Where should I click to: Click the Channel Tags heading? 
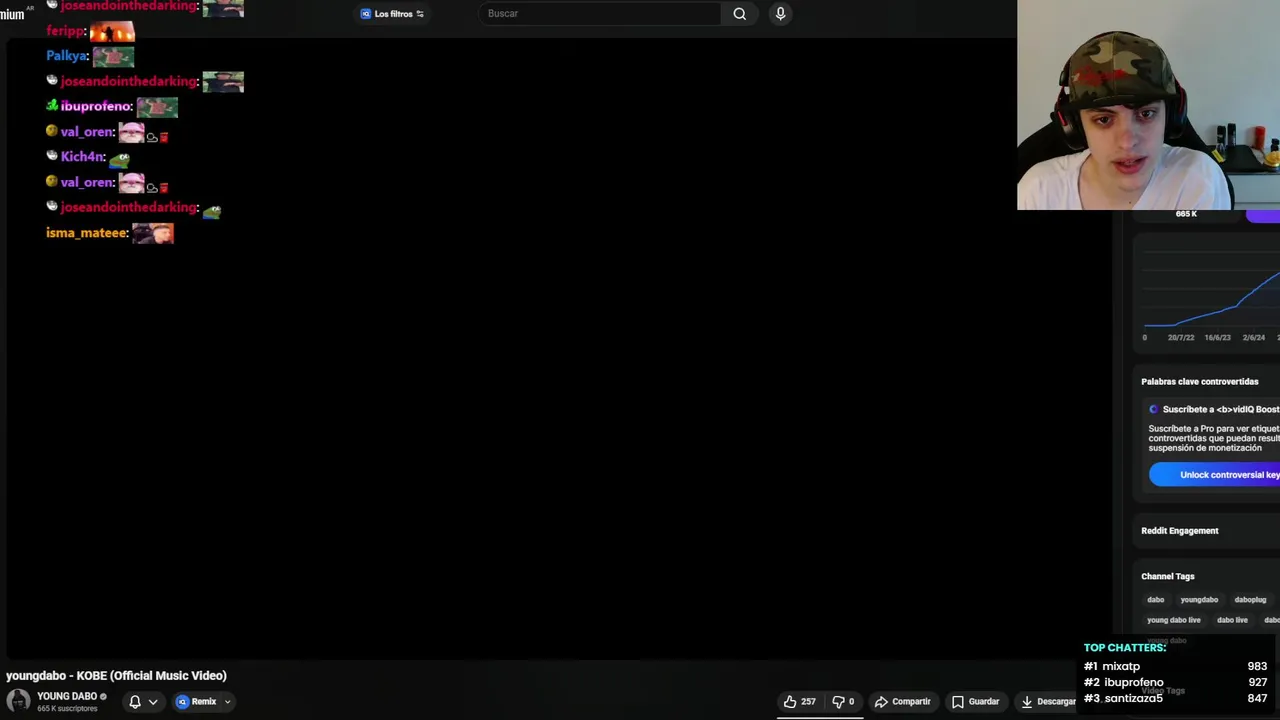click(x=1168, y=577)
